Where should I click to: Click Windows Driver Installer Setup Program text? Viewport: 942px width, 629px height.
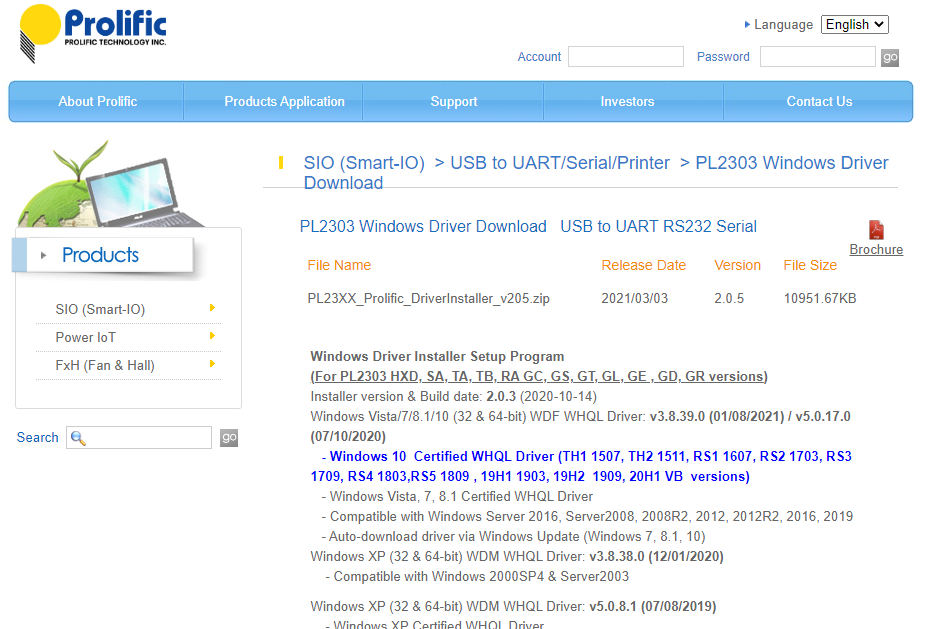pos(437,356)
